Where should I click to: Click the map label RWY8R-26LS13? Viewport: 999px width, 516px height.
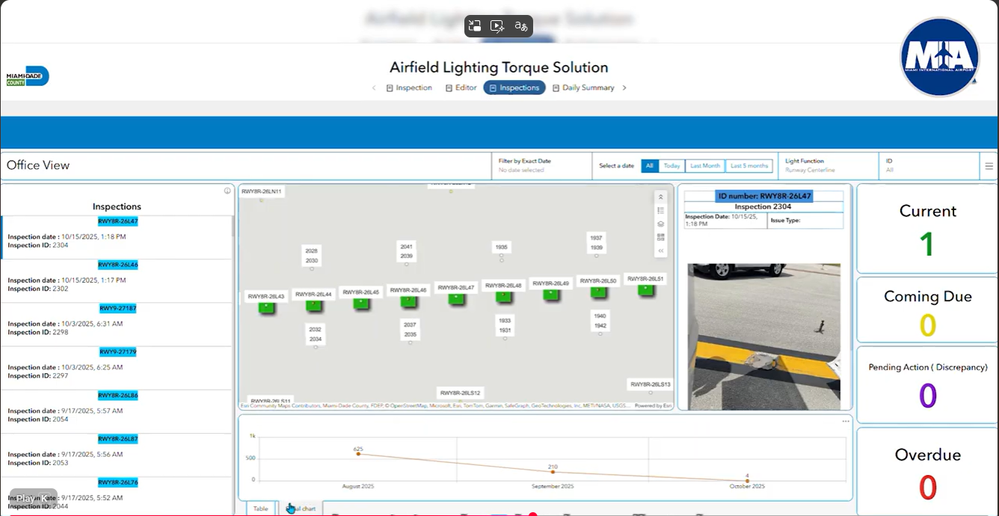(650, 384)
